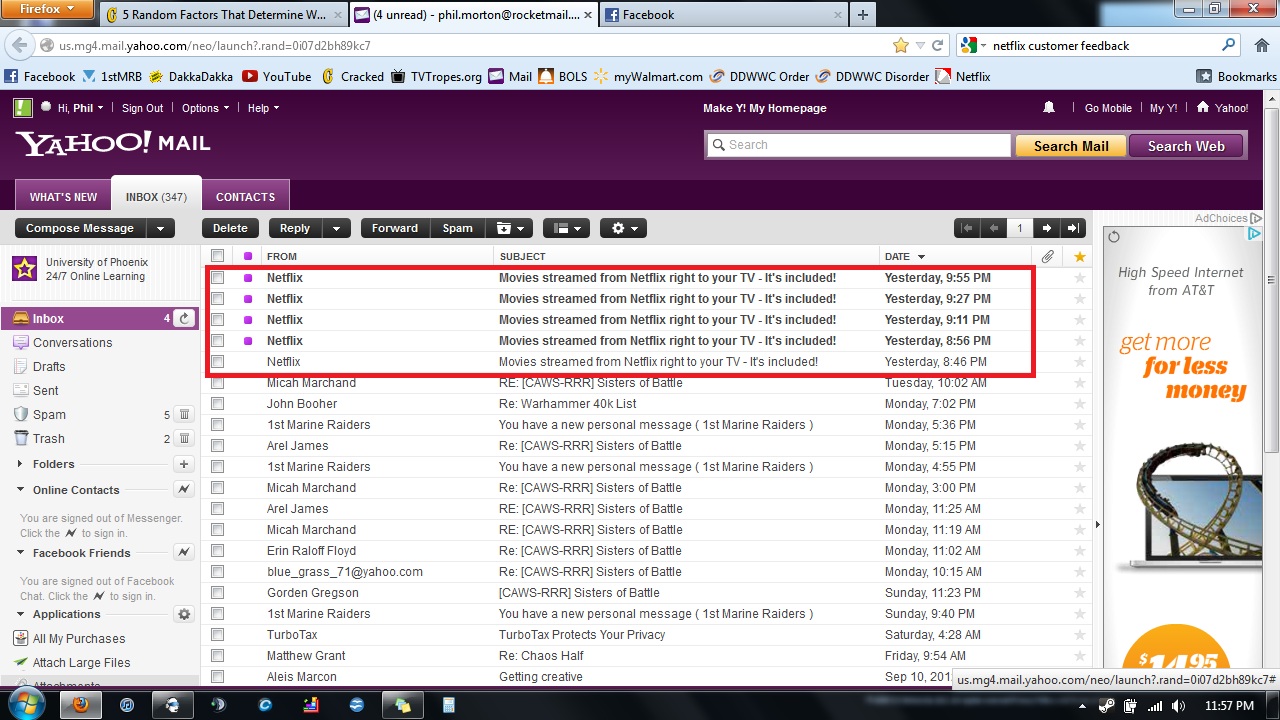Open mail actions gear dropdown
Screen dimensions: 1280x720
623,228
